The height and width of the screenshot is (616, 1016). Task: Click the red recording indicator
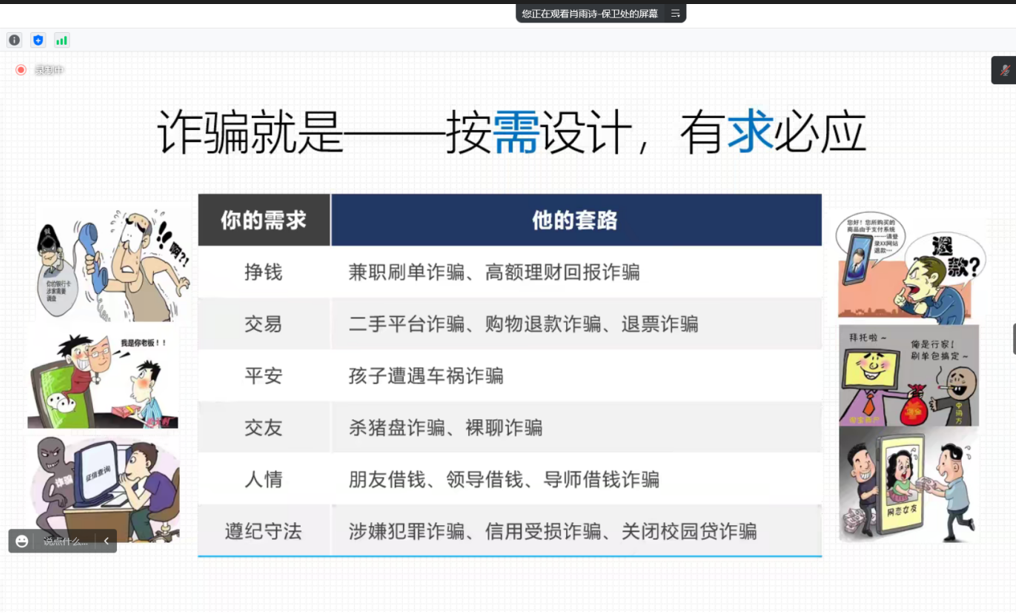coord(20,70)
